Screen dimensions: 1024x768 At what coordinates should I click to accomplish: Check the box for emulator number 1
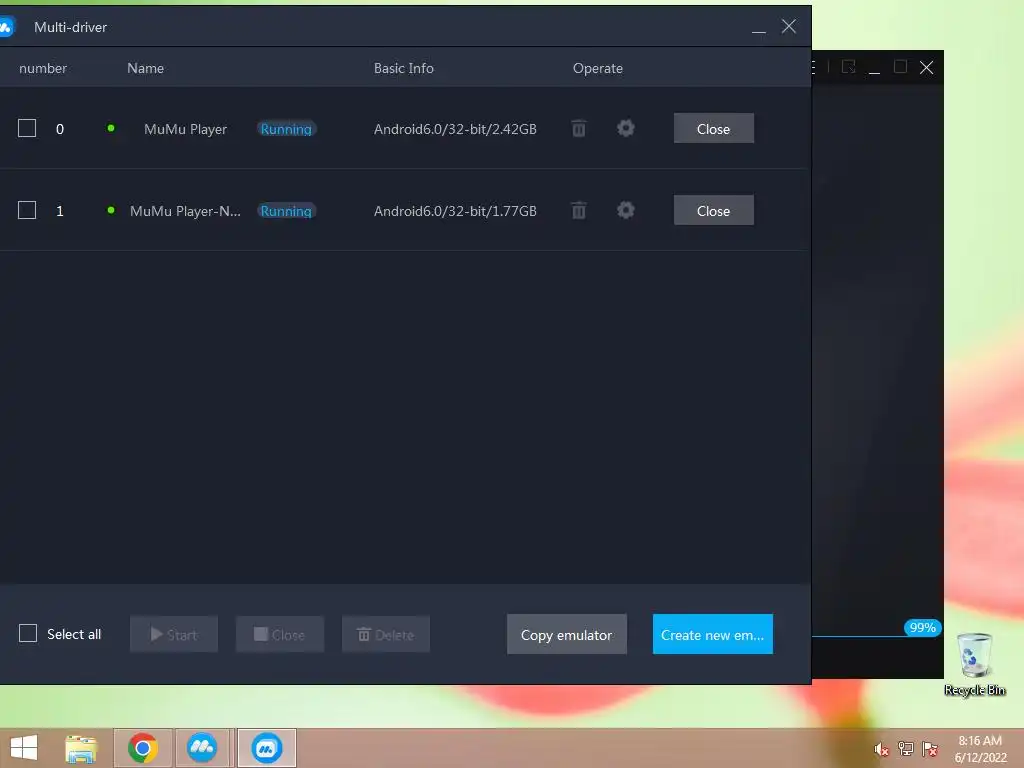[x=27, y=210]
